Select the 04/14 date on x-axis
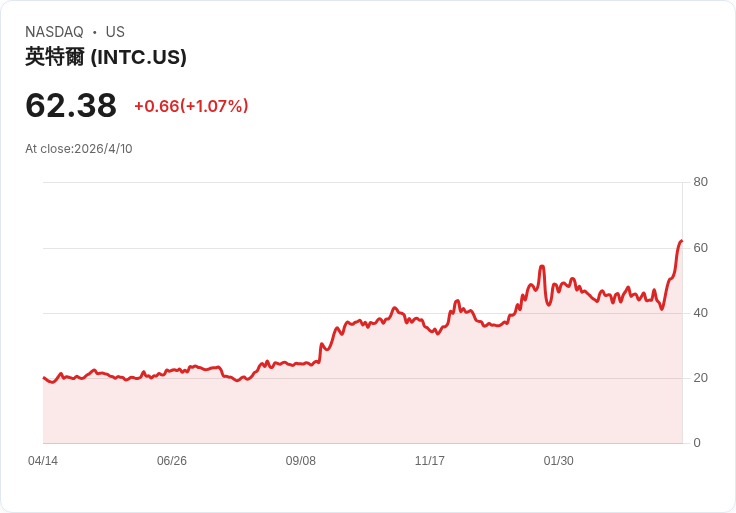 click(43, 461)
